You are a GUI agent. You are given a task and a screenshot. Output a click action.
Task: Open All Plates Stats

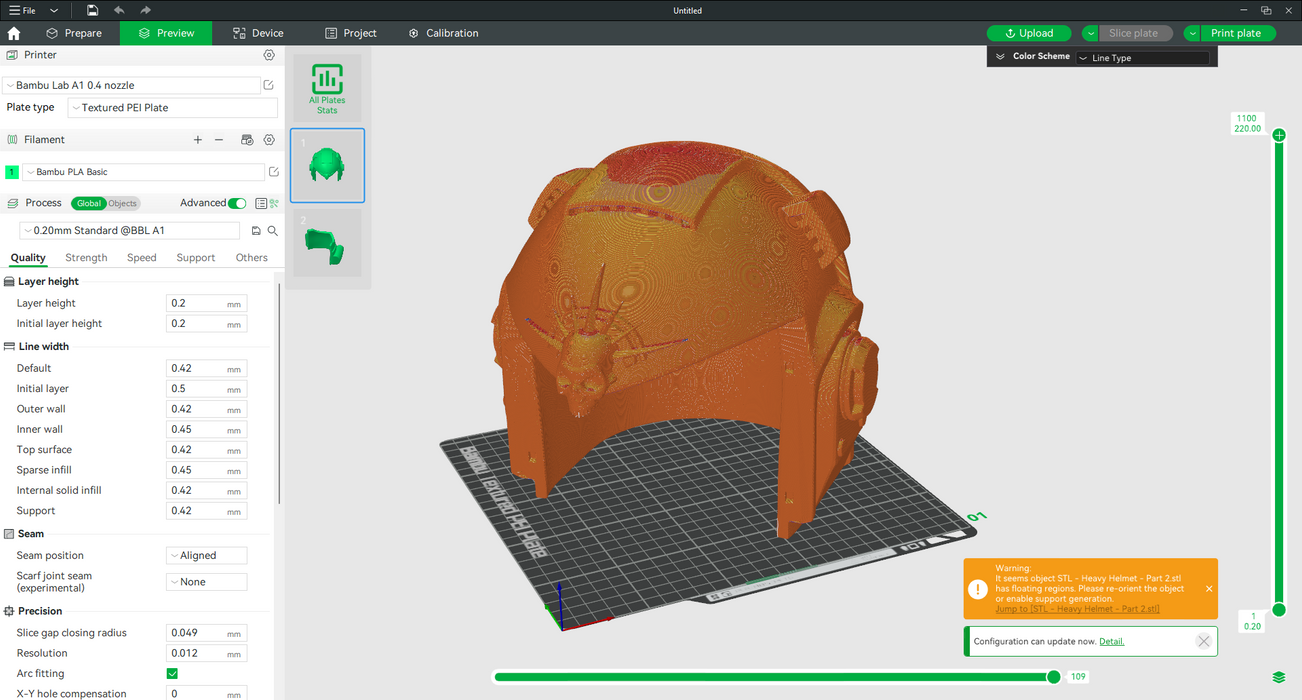327,88
